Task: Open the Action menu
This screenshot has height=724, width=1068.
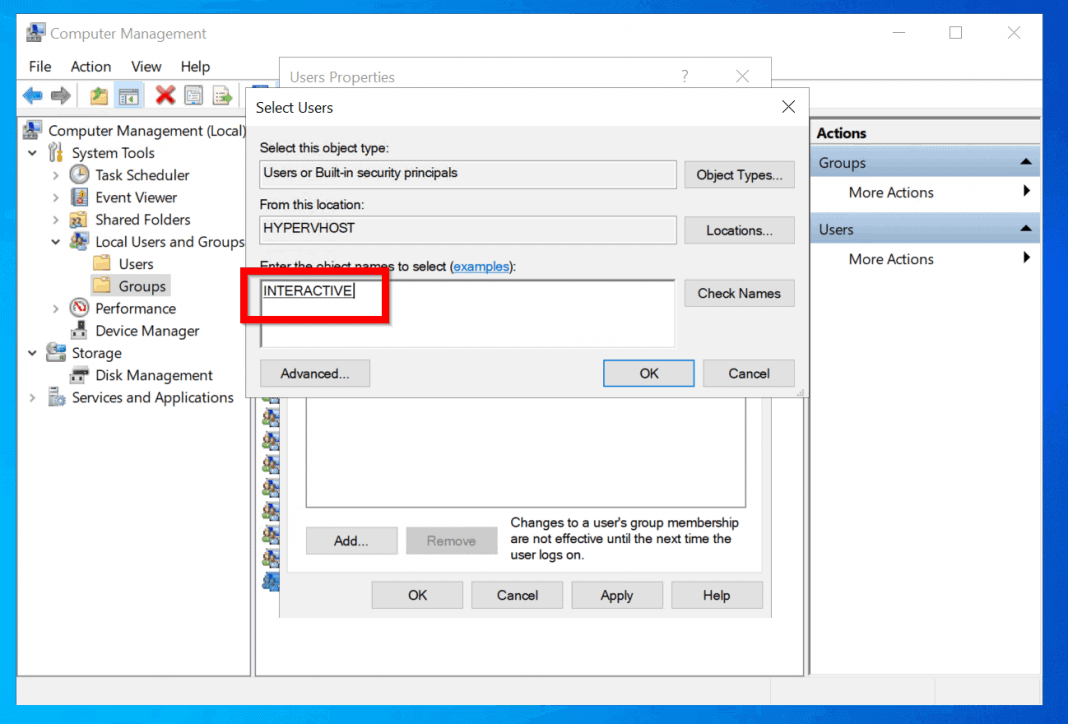Action: pyautogui.click(x=90, y=66)
